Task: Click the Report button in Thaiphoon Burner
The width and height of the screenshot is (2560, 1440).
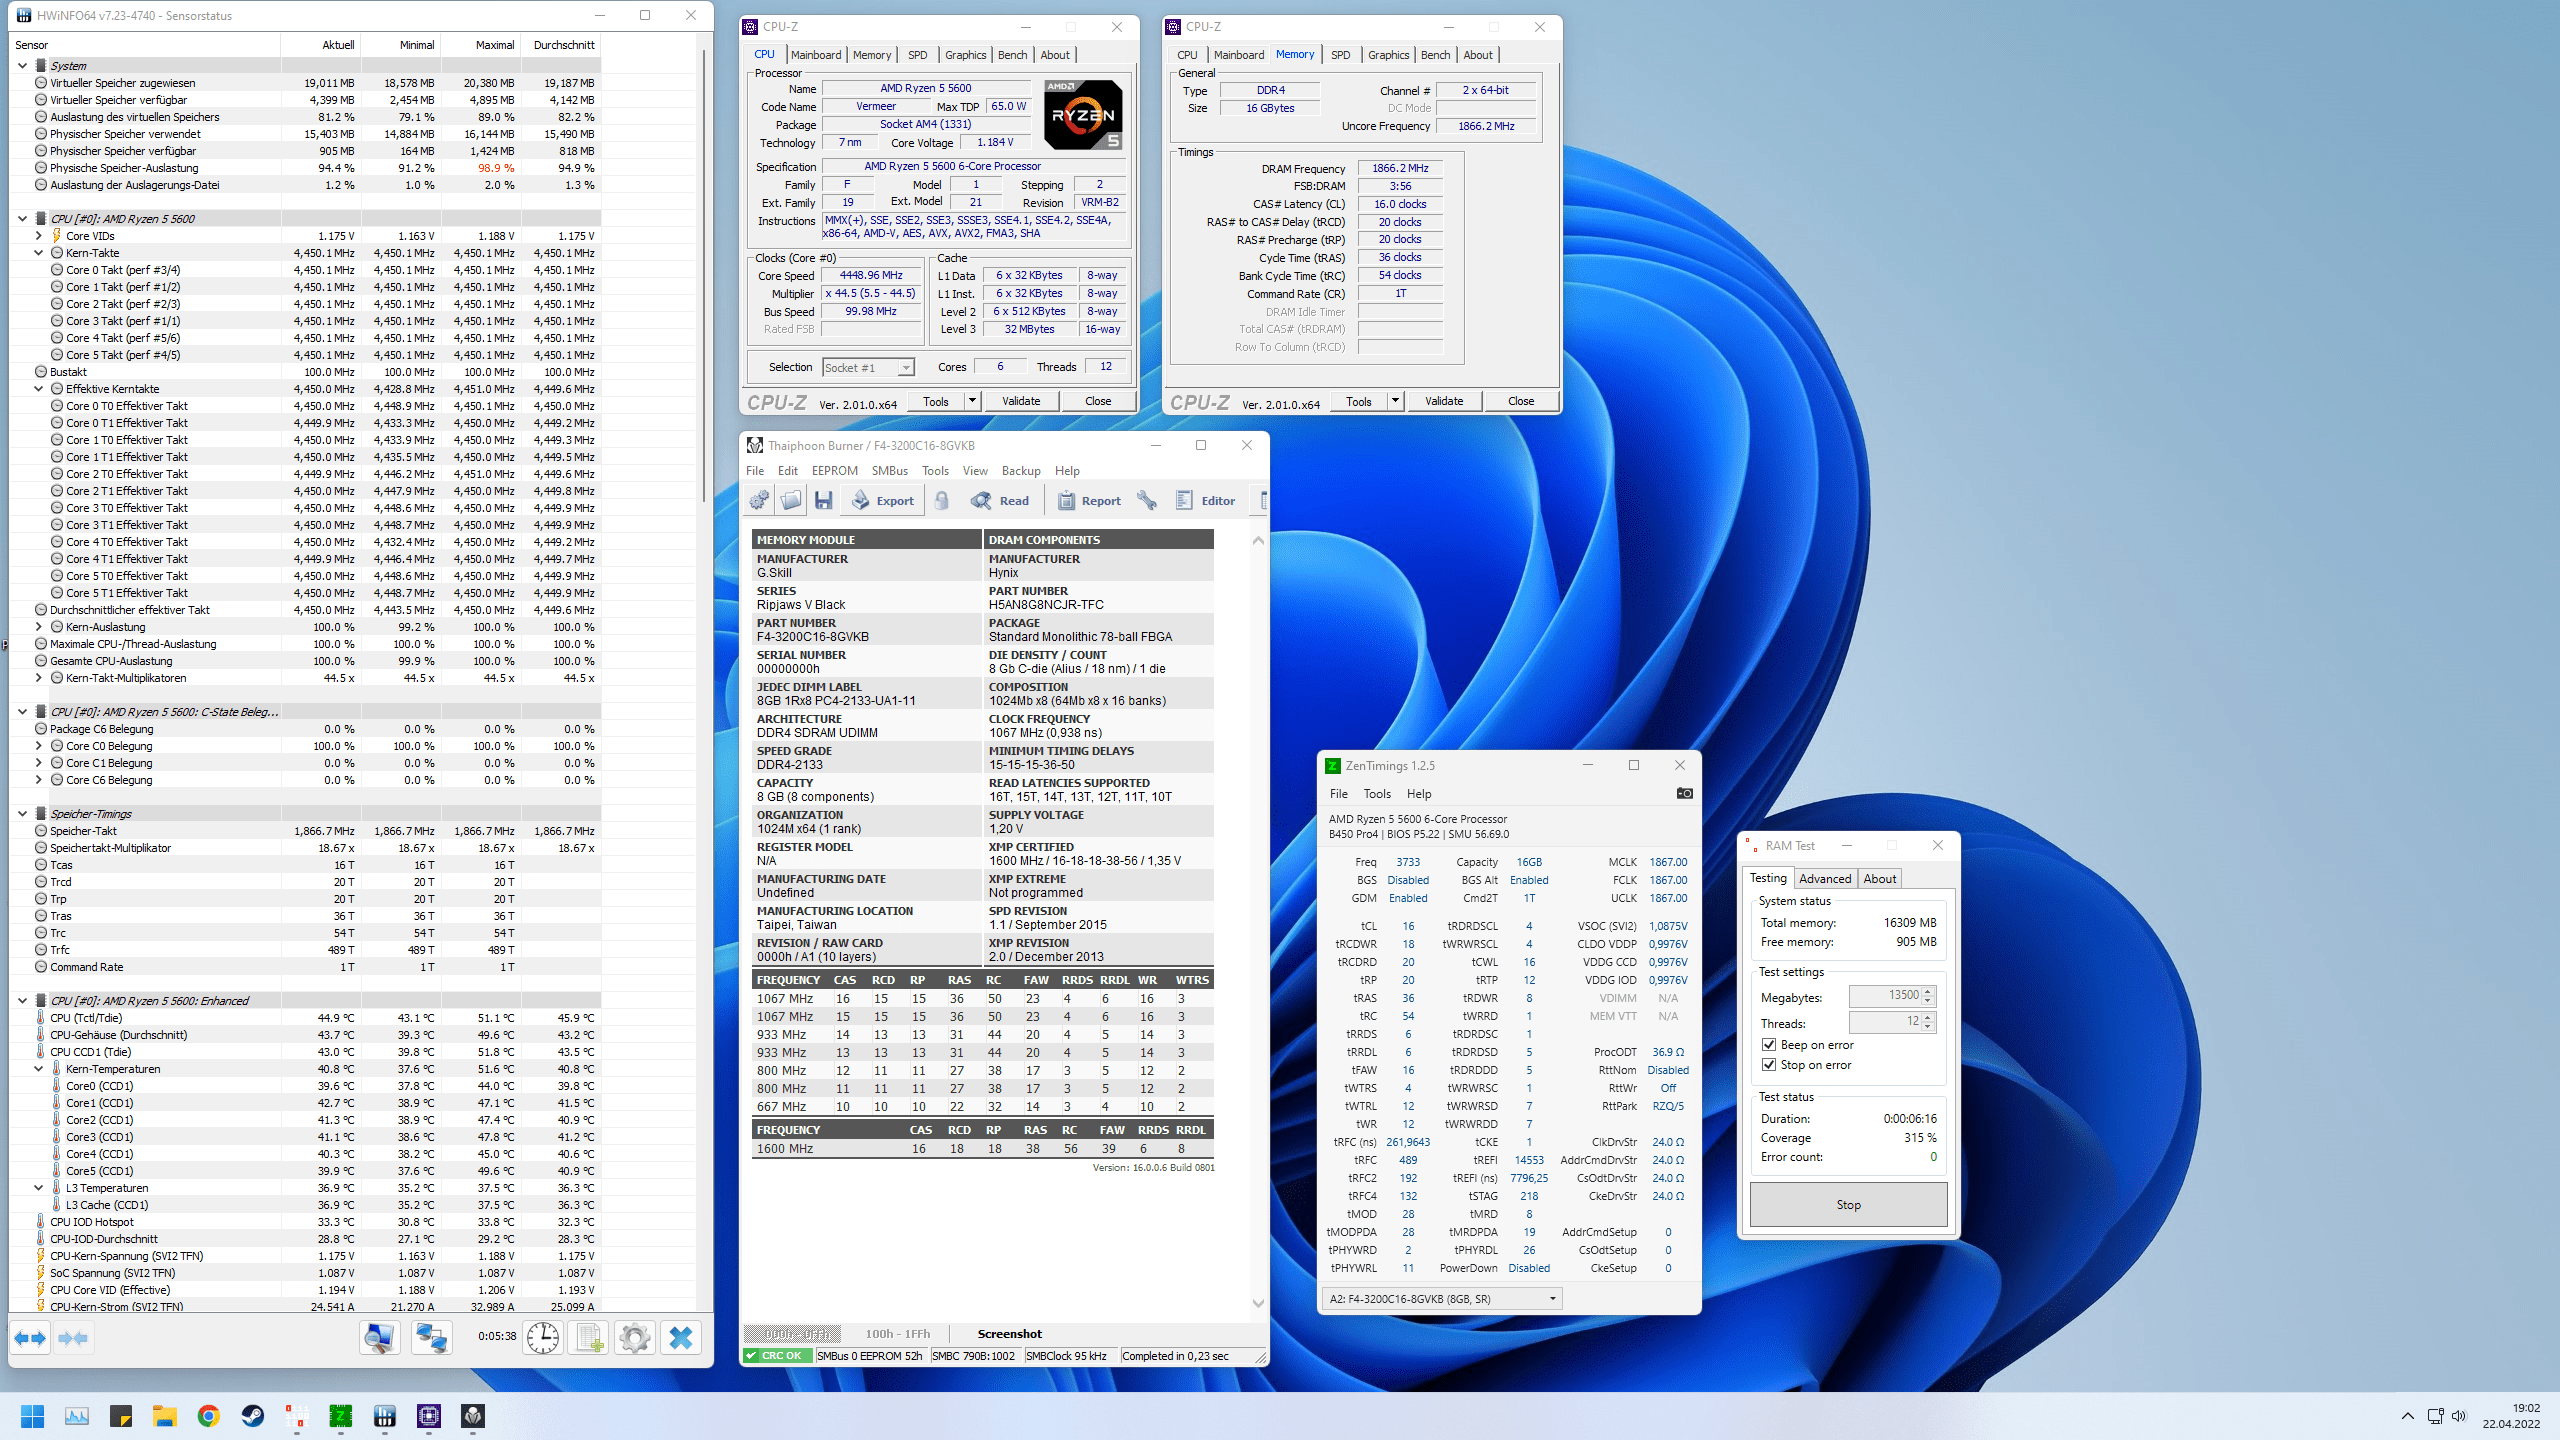Action: [1089, 501]
